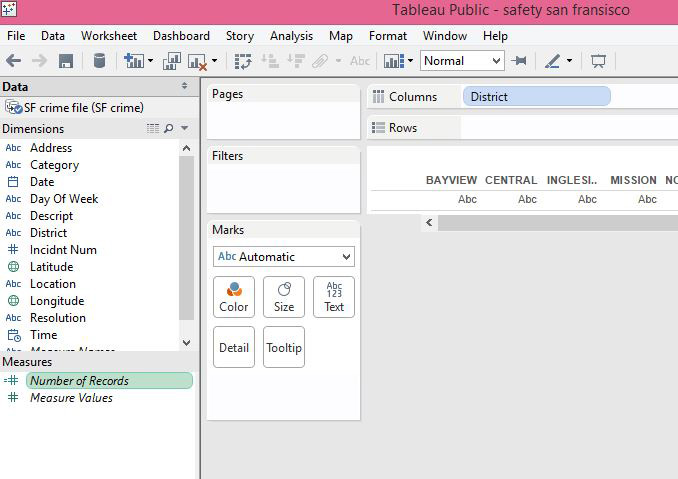Open the Format menu
Screen dimensions: 678x479
(388, 36)
